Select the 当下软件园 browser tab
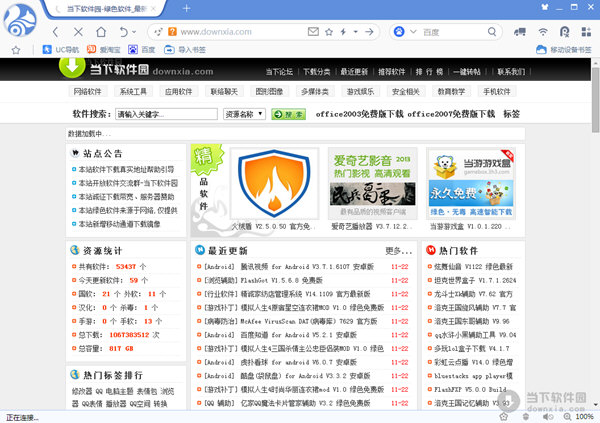600x423 pixels. click(105, 9)
